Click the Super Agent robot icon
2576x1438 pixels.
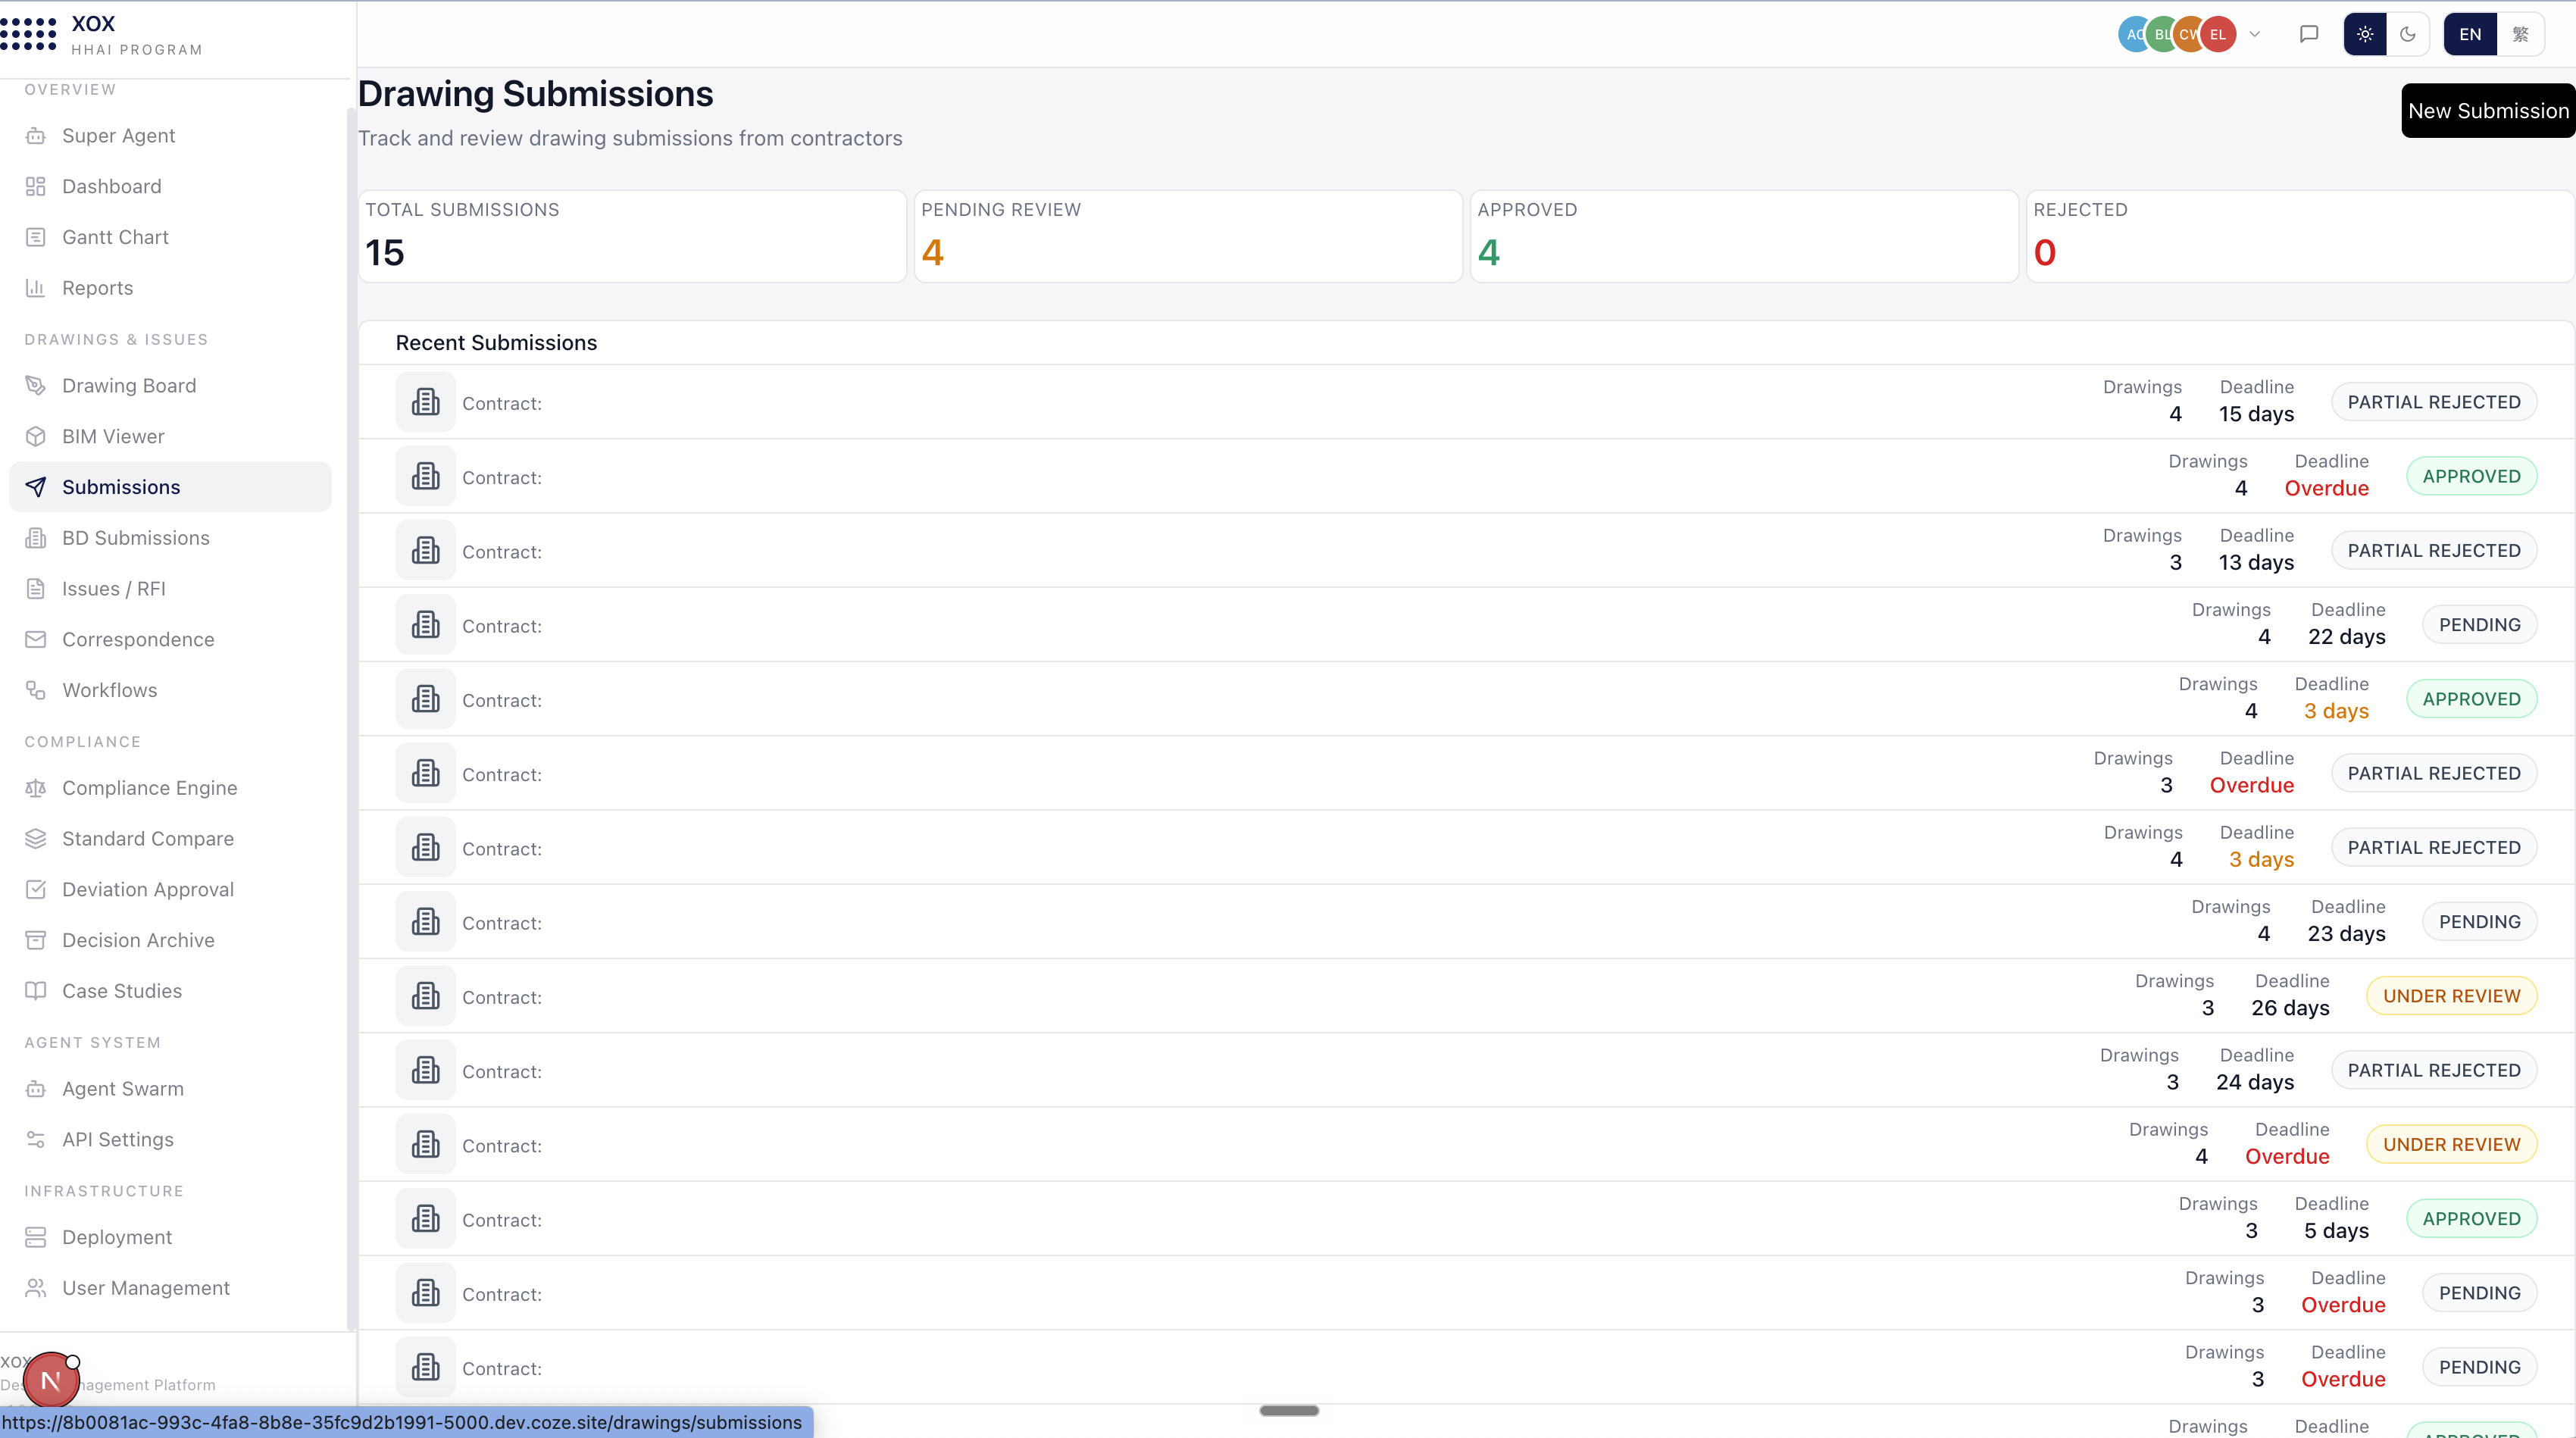(x=36, y=136)
